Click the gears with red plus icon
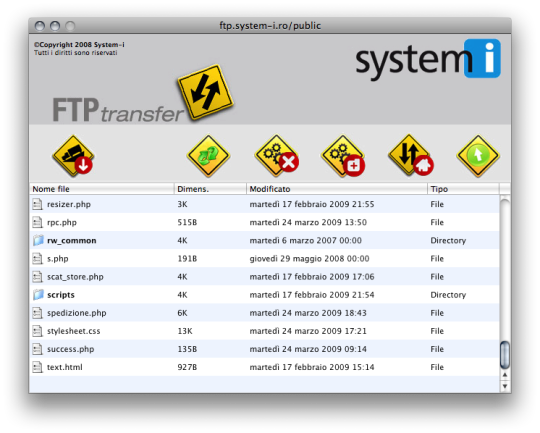This screenshot has width=540, height=433. point(343,156)
